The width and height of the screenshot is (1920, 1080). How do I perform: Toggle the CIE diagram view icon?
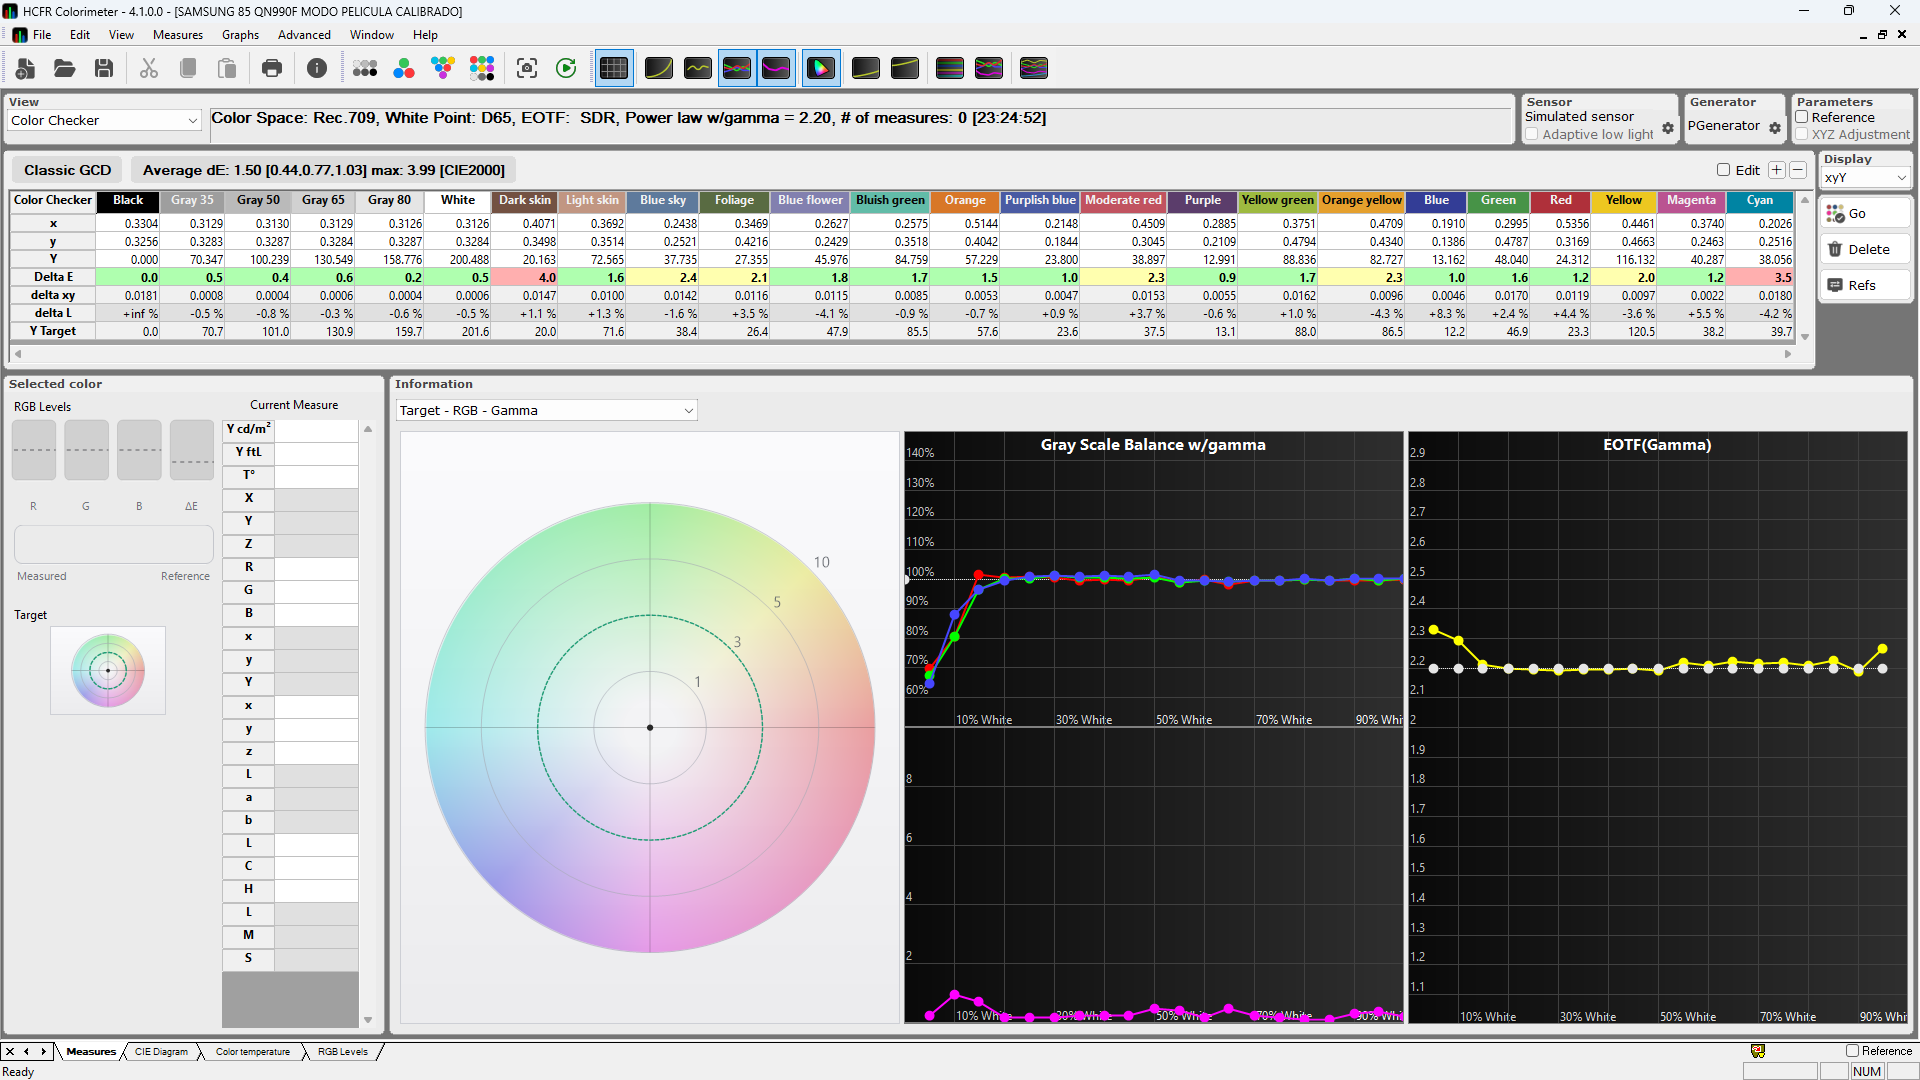pos(820,68)
